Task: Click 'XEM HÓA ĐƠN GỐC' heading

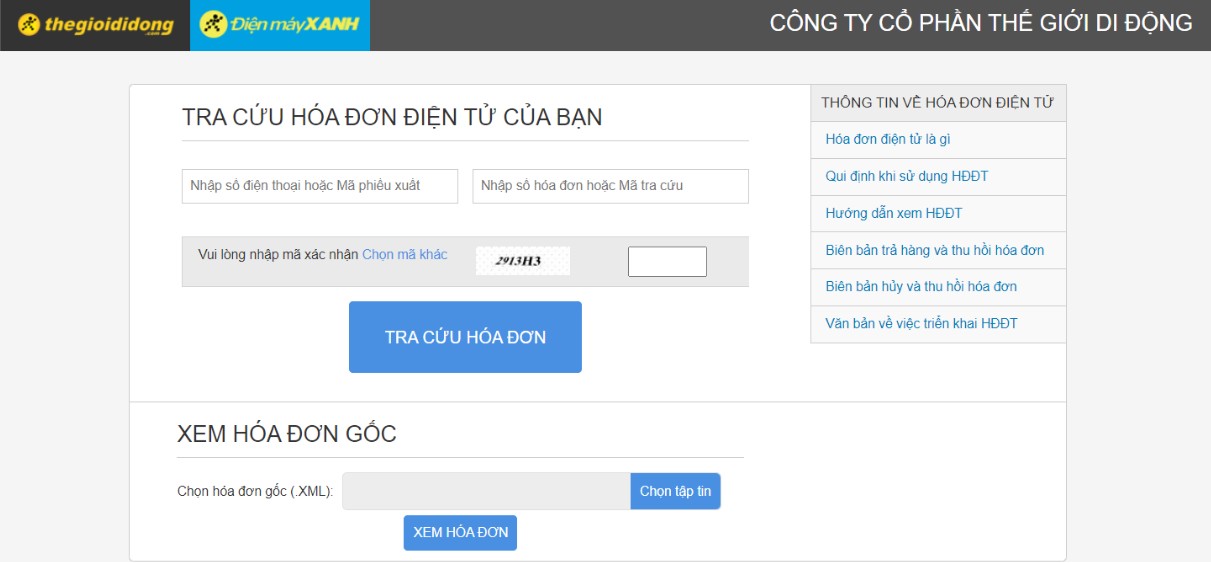Action: click(x=287, y=434)
